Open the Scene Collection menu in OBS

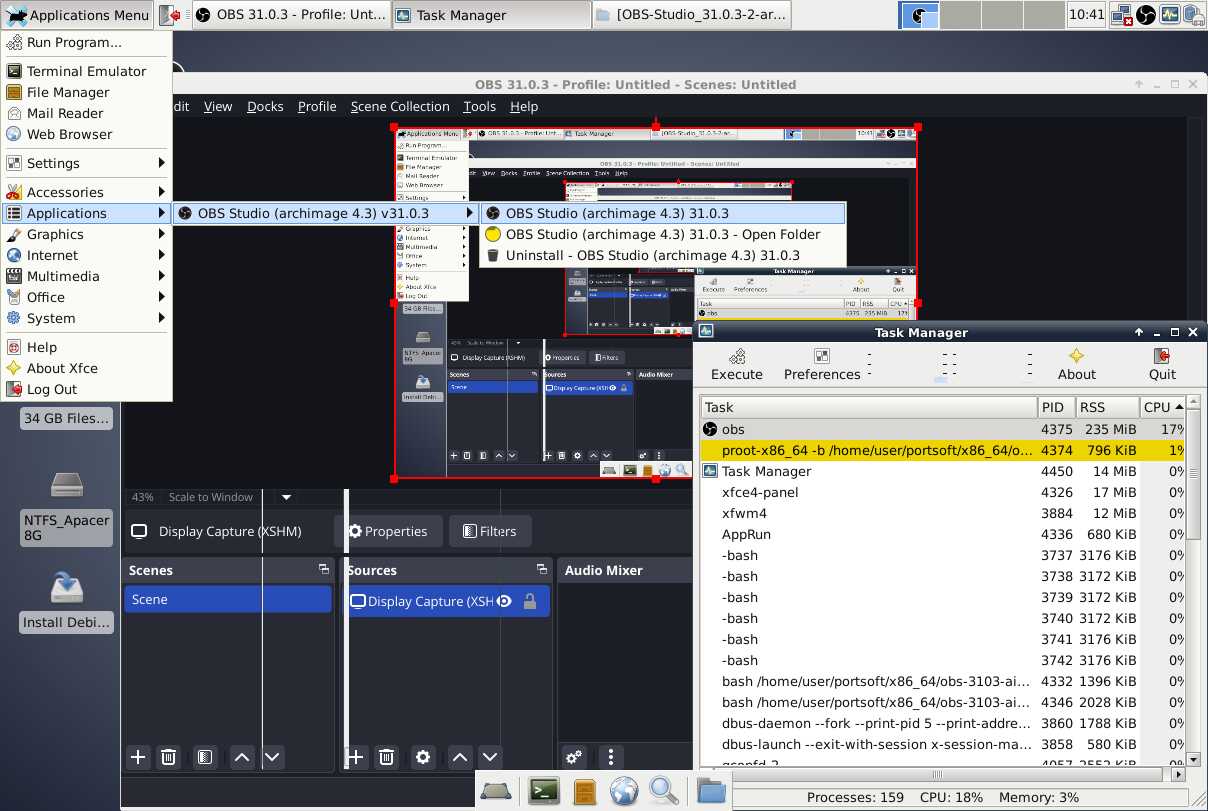click(400, 106)
